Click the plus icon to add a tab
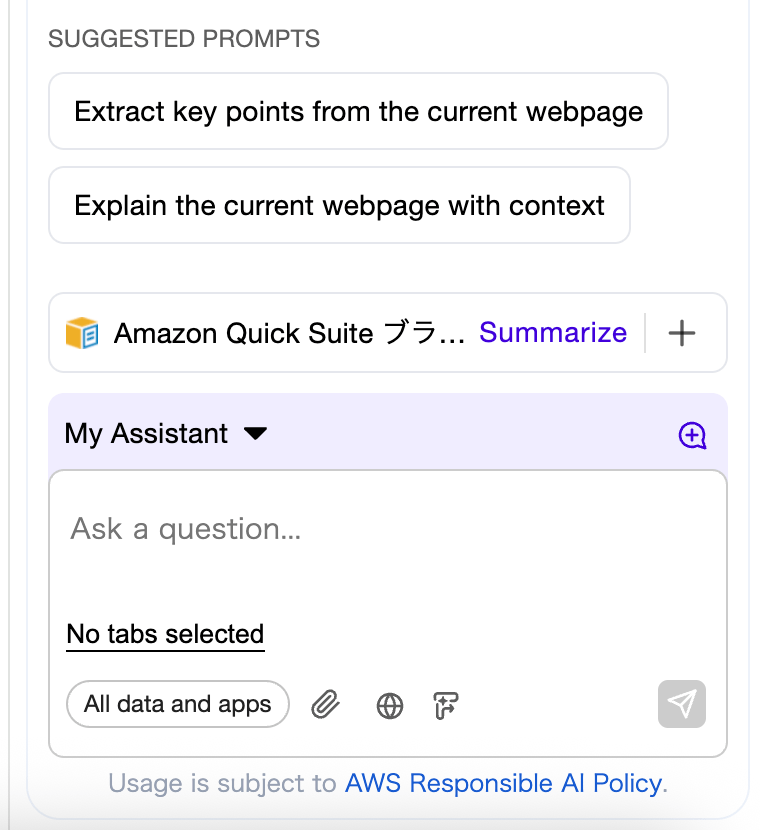 [x=681, y=333]
